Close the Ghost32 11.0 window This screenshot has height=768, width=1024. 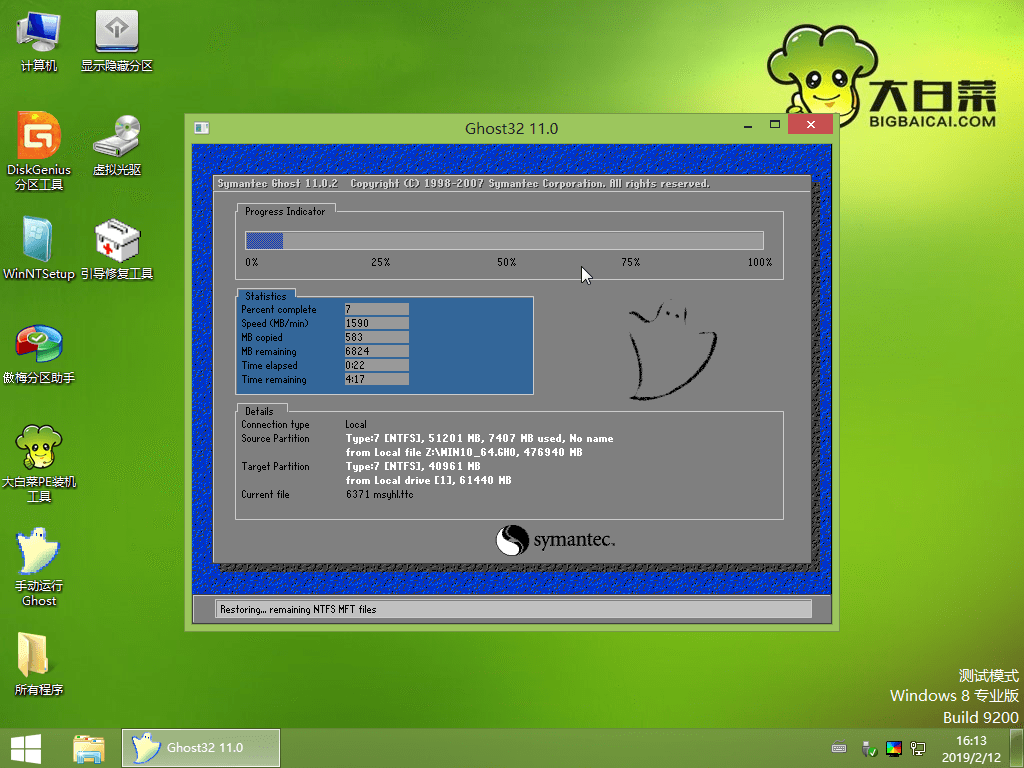(x=810, y=124)
